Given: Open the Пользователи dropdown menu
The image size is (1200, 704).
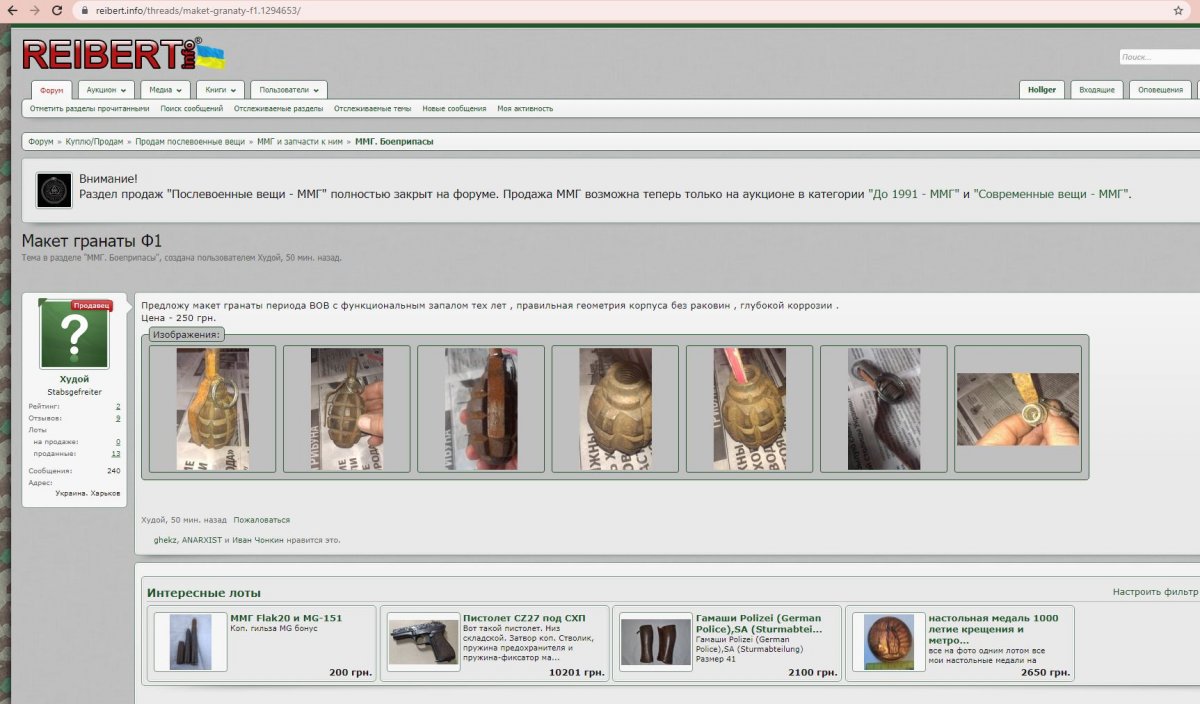Looking at the screenshot, I should pos(288,90).
